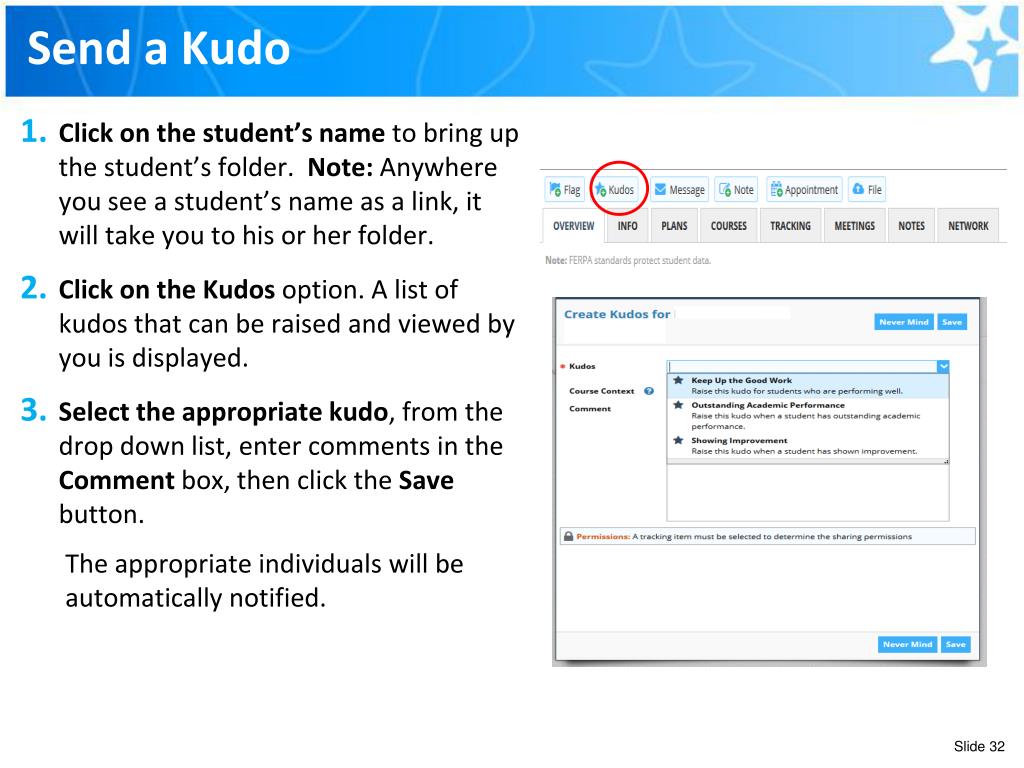Screen dimensions: 1024x768
Task: Go to the NETWORK tab
Action: 968,226
